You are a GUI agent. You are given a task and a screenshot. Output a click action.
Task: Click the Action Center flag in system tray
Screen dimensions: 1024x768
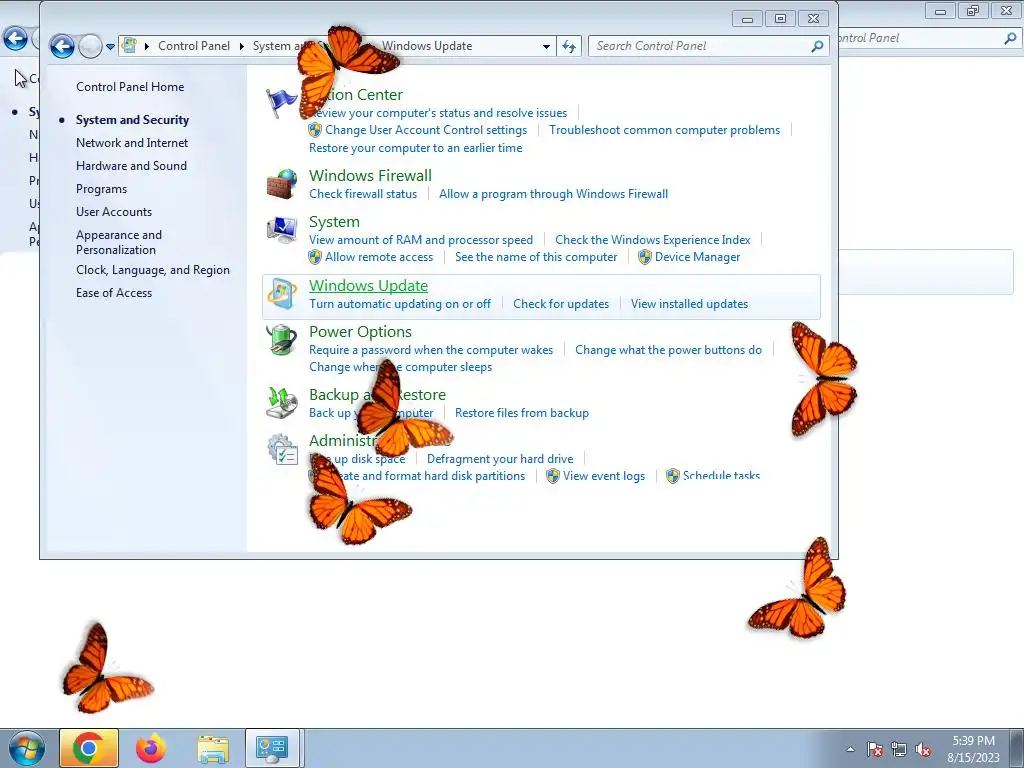874,749
